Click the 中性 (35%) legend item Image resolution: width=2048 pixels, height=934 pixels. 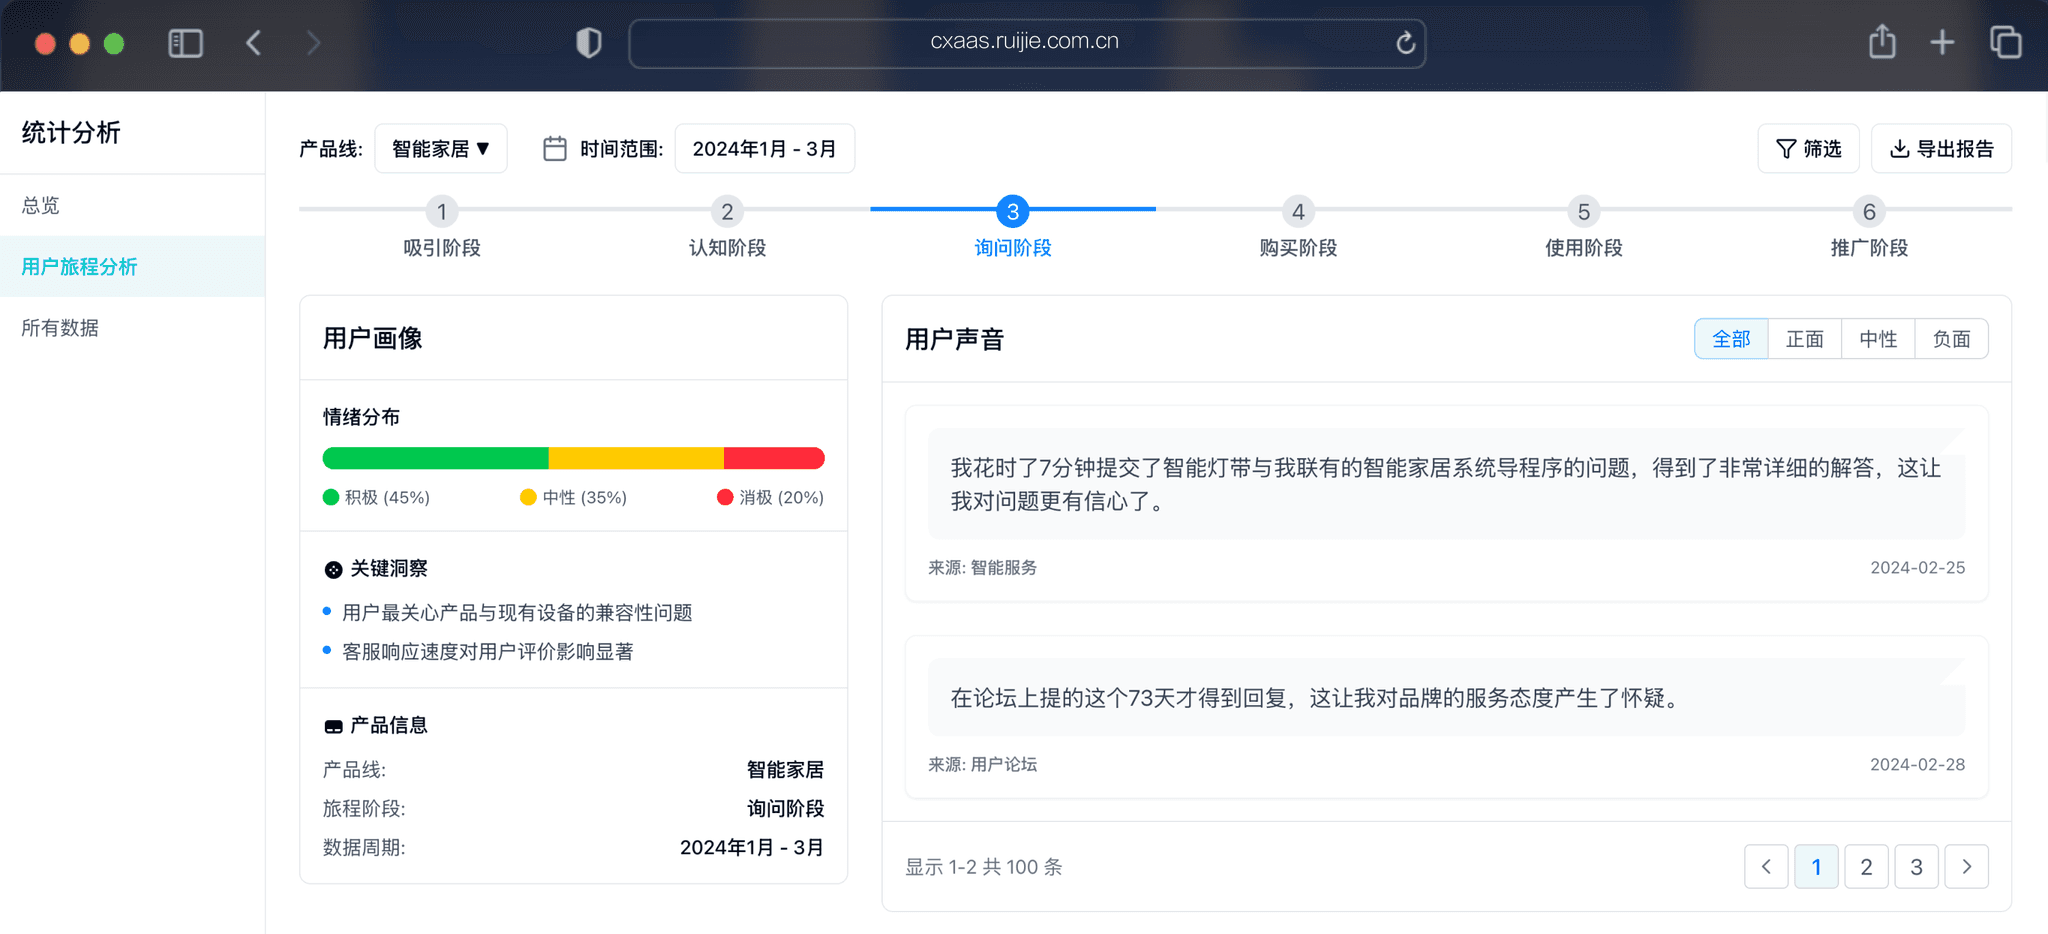pos(573,497)
